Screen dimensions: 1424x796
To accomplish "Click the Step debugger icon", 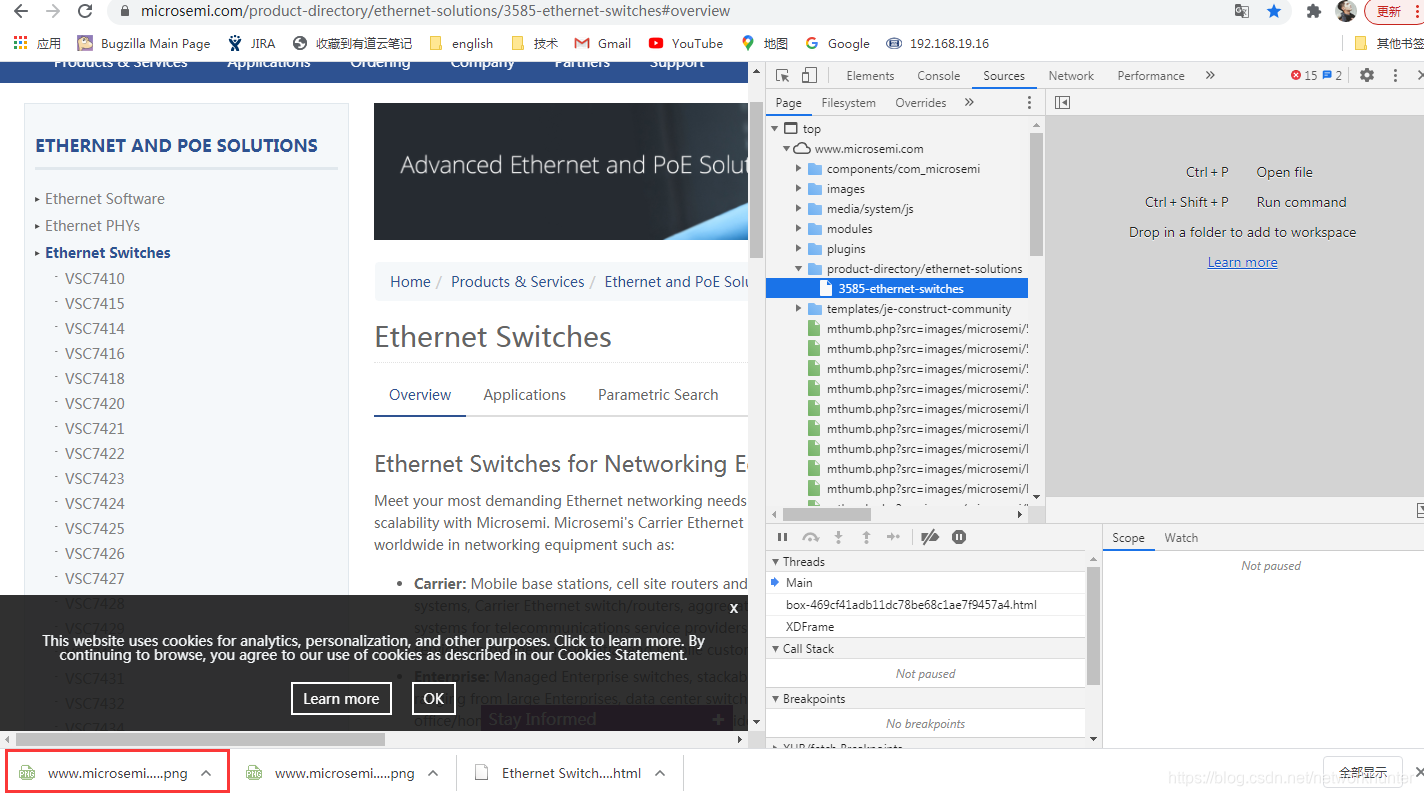I will [893, 538].
